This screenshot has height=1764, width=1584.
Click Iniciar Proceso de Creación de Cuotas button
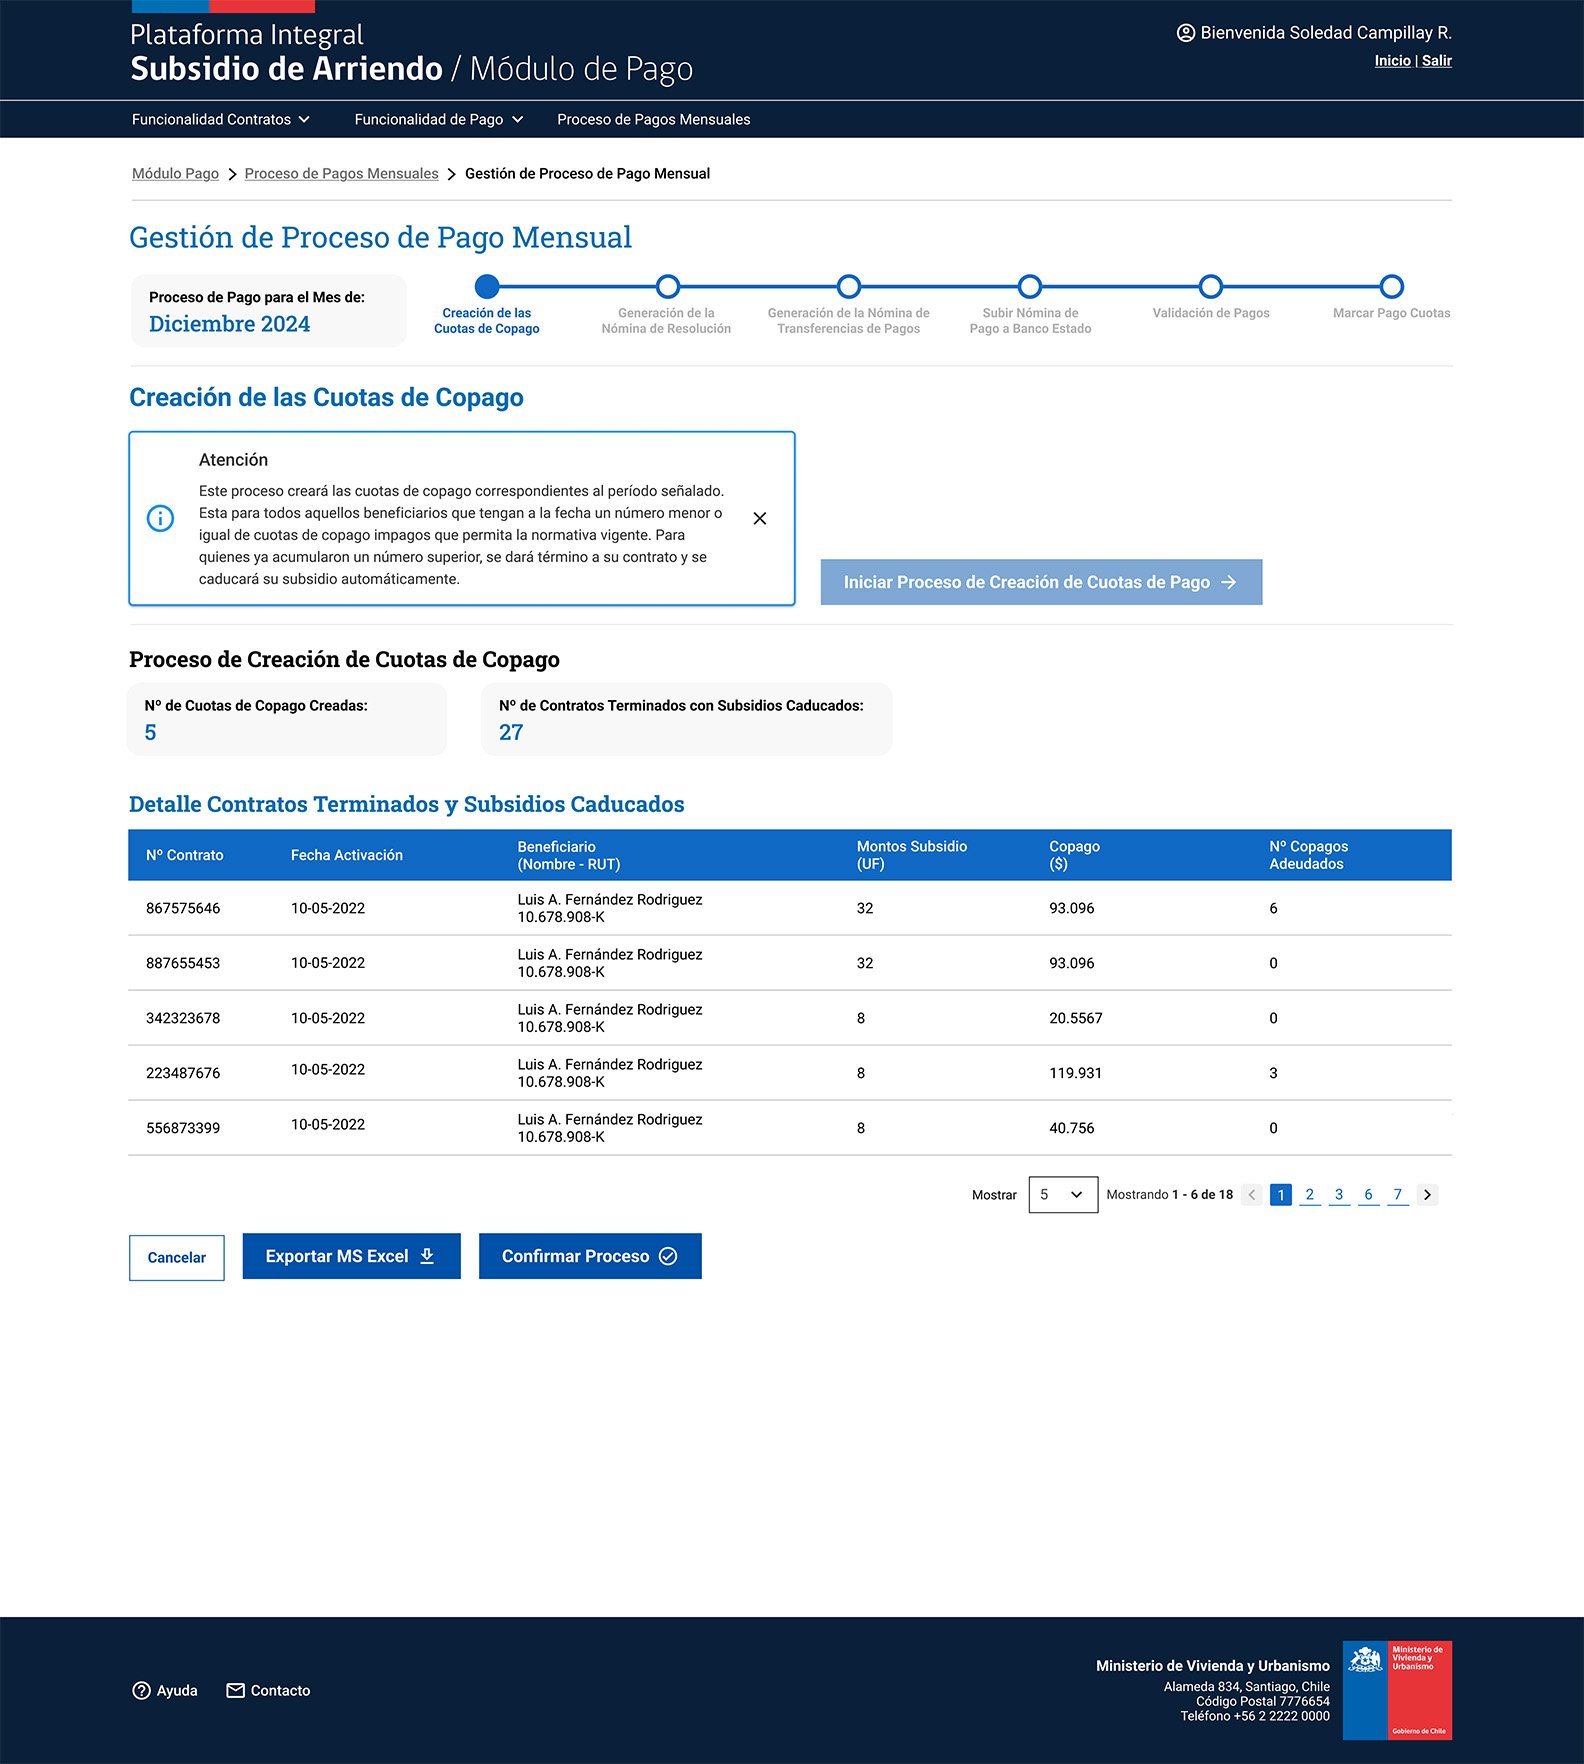pos(1041,582)
